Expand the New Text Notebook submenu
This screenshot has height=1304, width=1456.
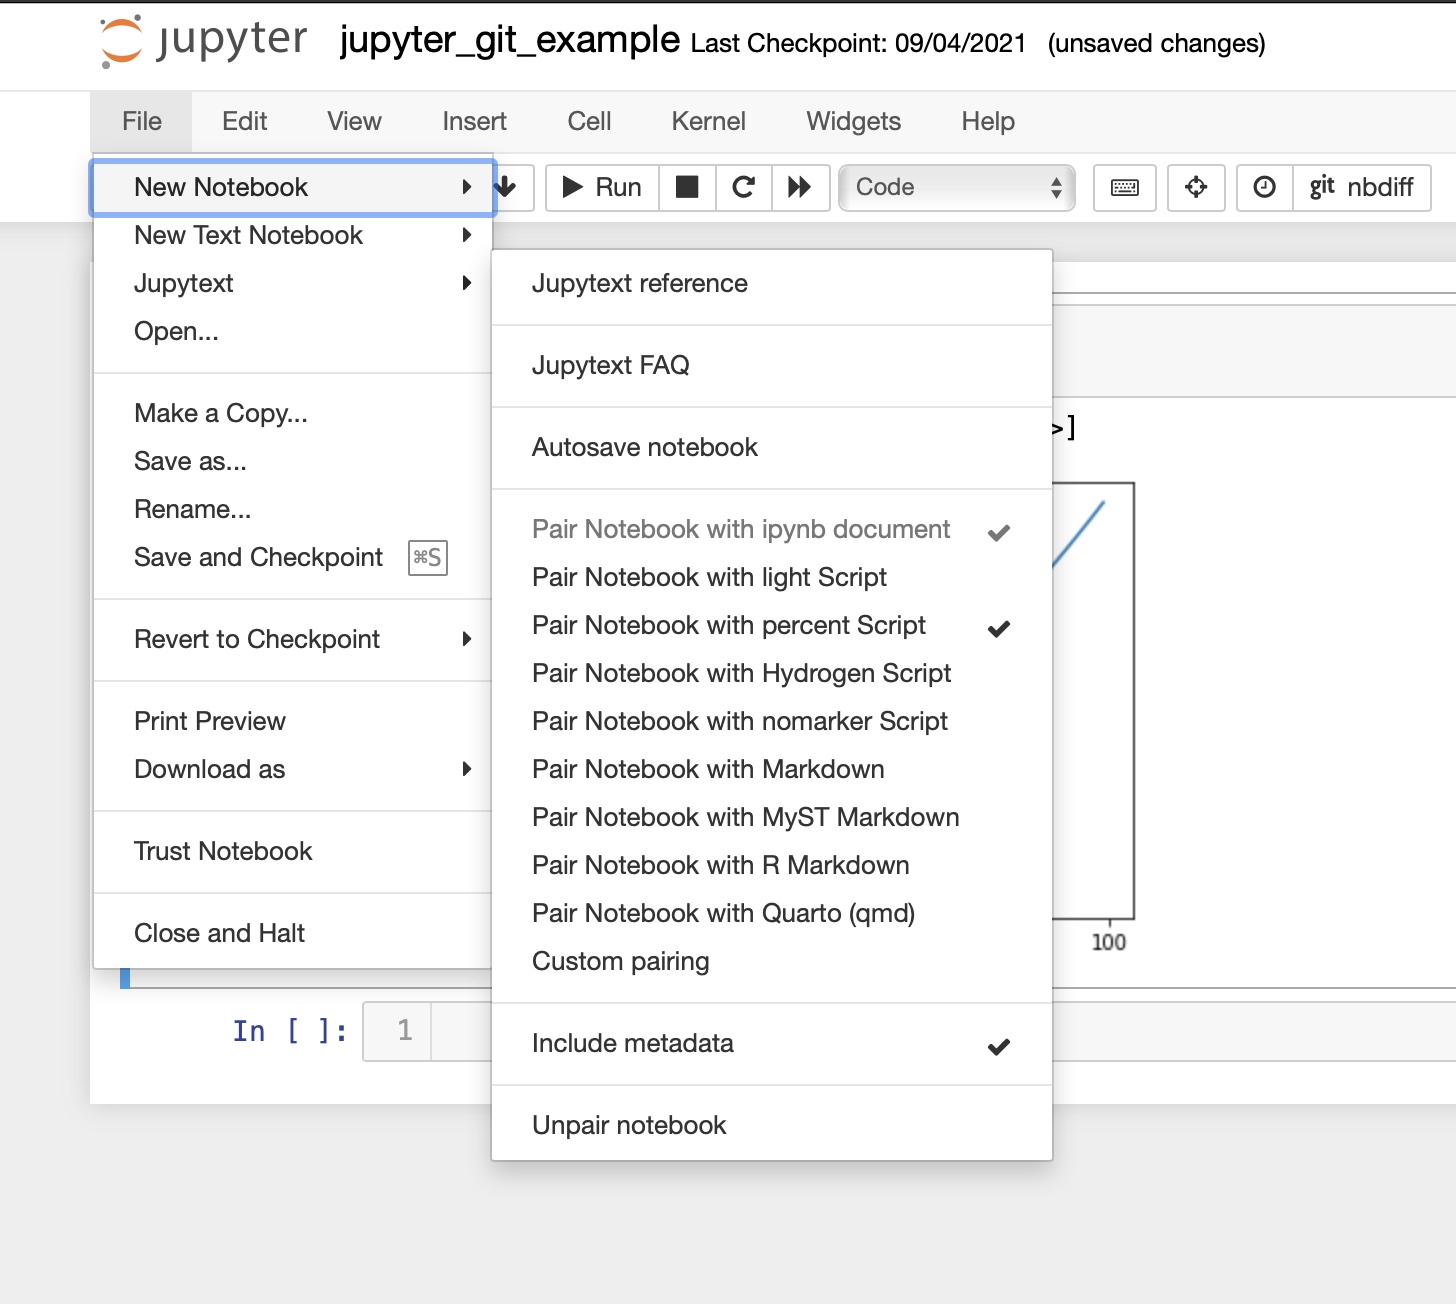[x=293, y=235]
